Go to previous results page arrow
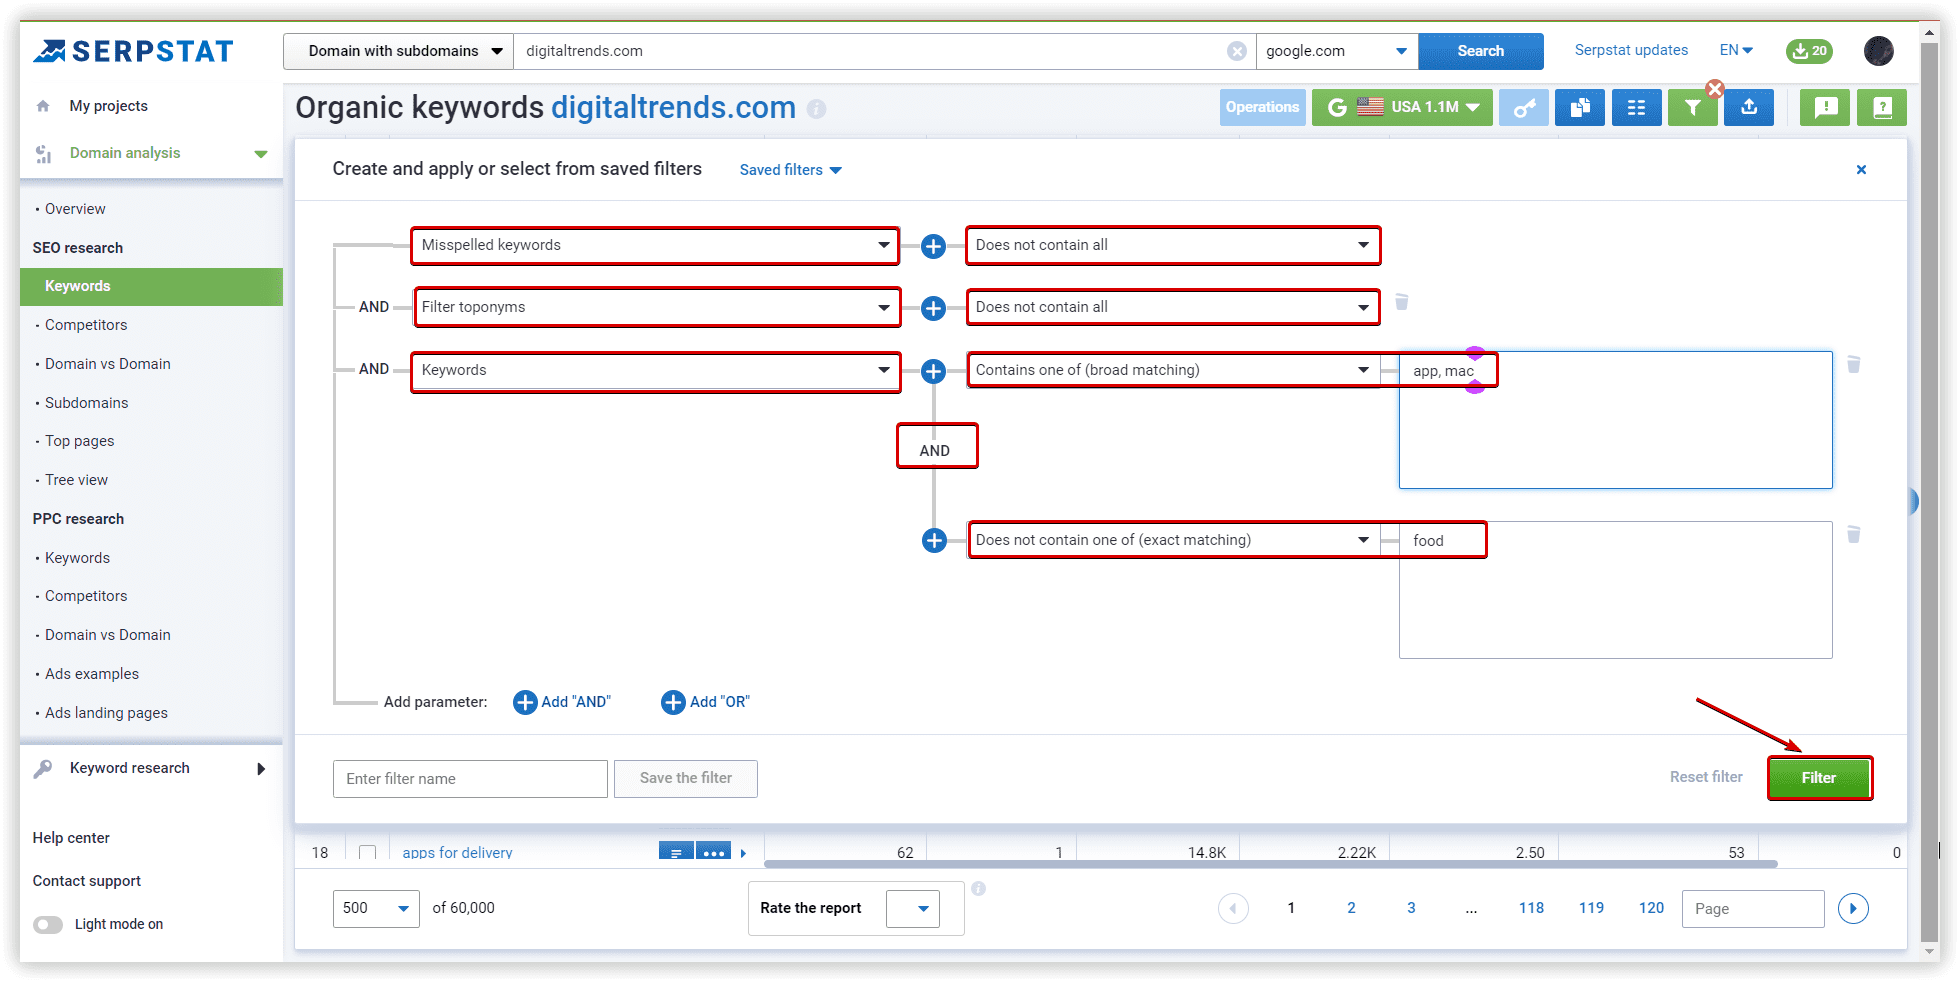 point(1233,908)
